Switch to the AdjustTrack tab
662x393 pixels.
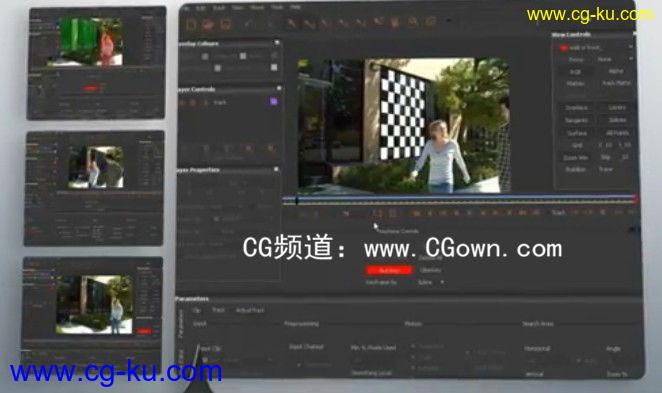250,310
